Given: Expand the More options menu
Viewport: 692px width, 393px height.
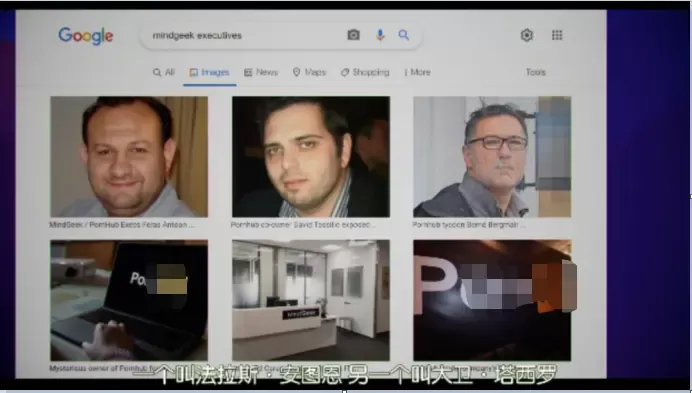Looking at the screenshot, I should (417, 72).
